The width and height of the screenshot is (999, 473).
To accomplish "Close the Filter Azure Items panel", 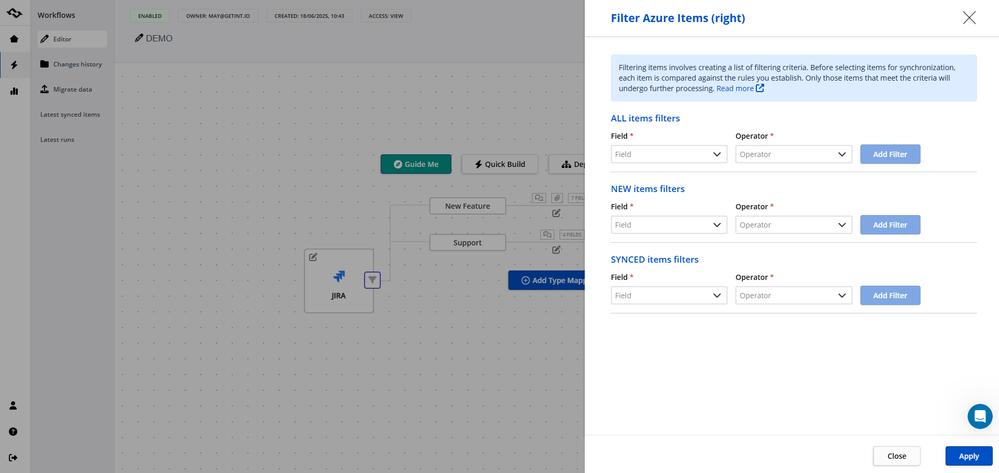I will pyautogui.click(x=969, y=18).
